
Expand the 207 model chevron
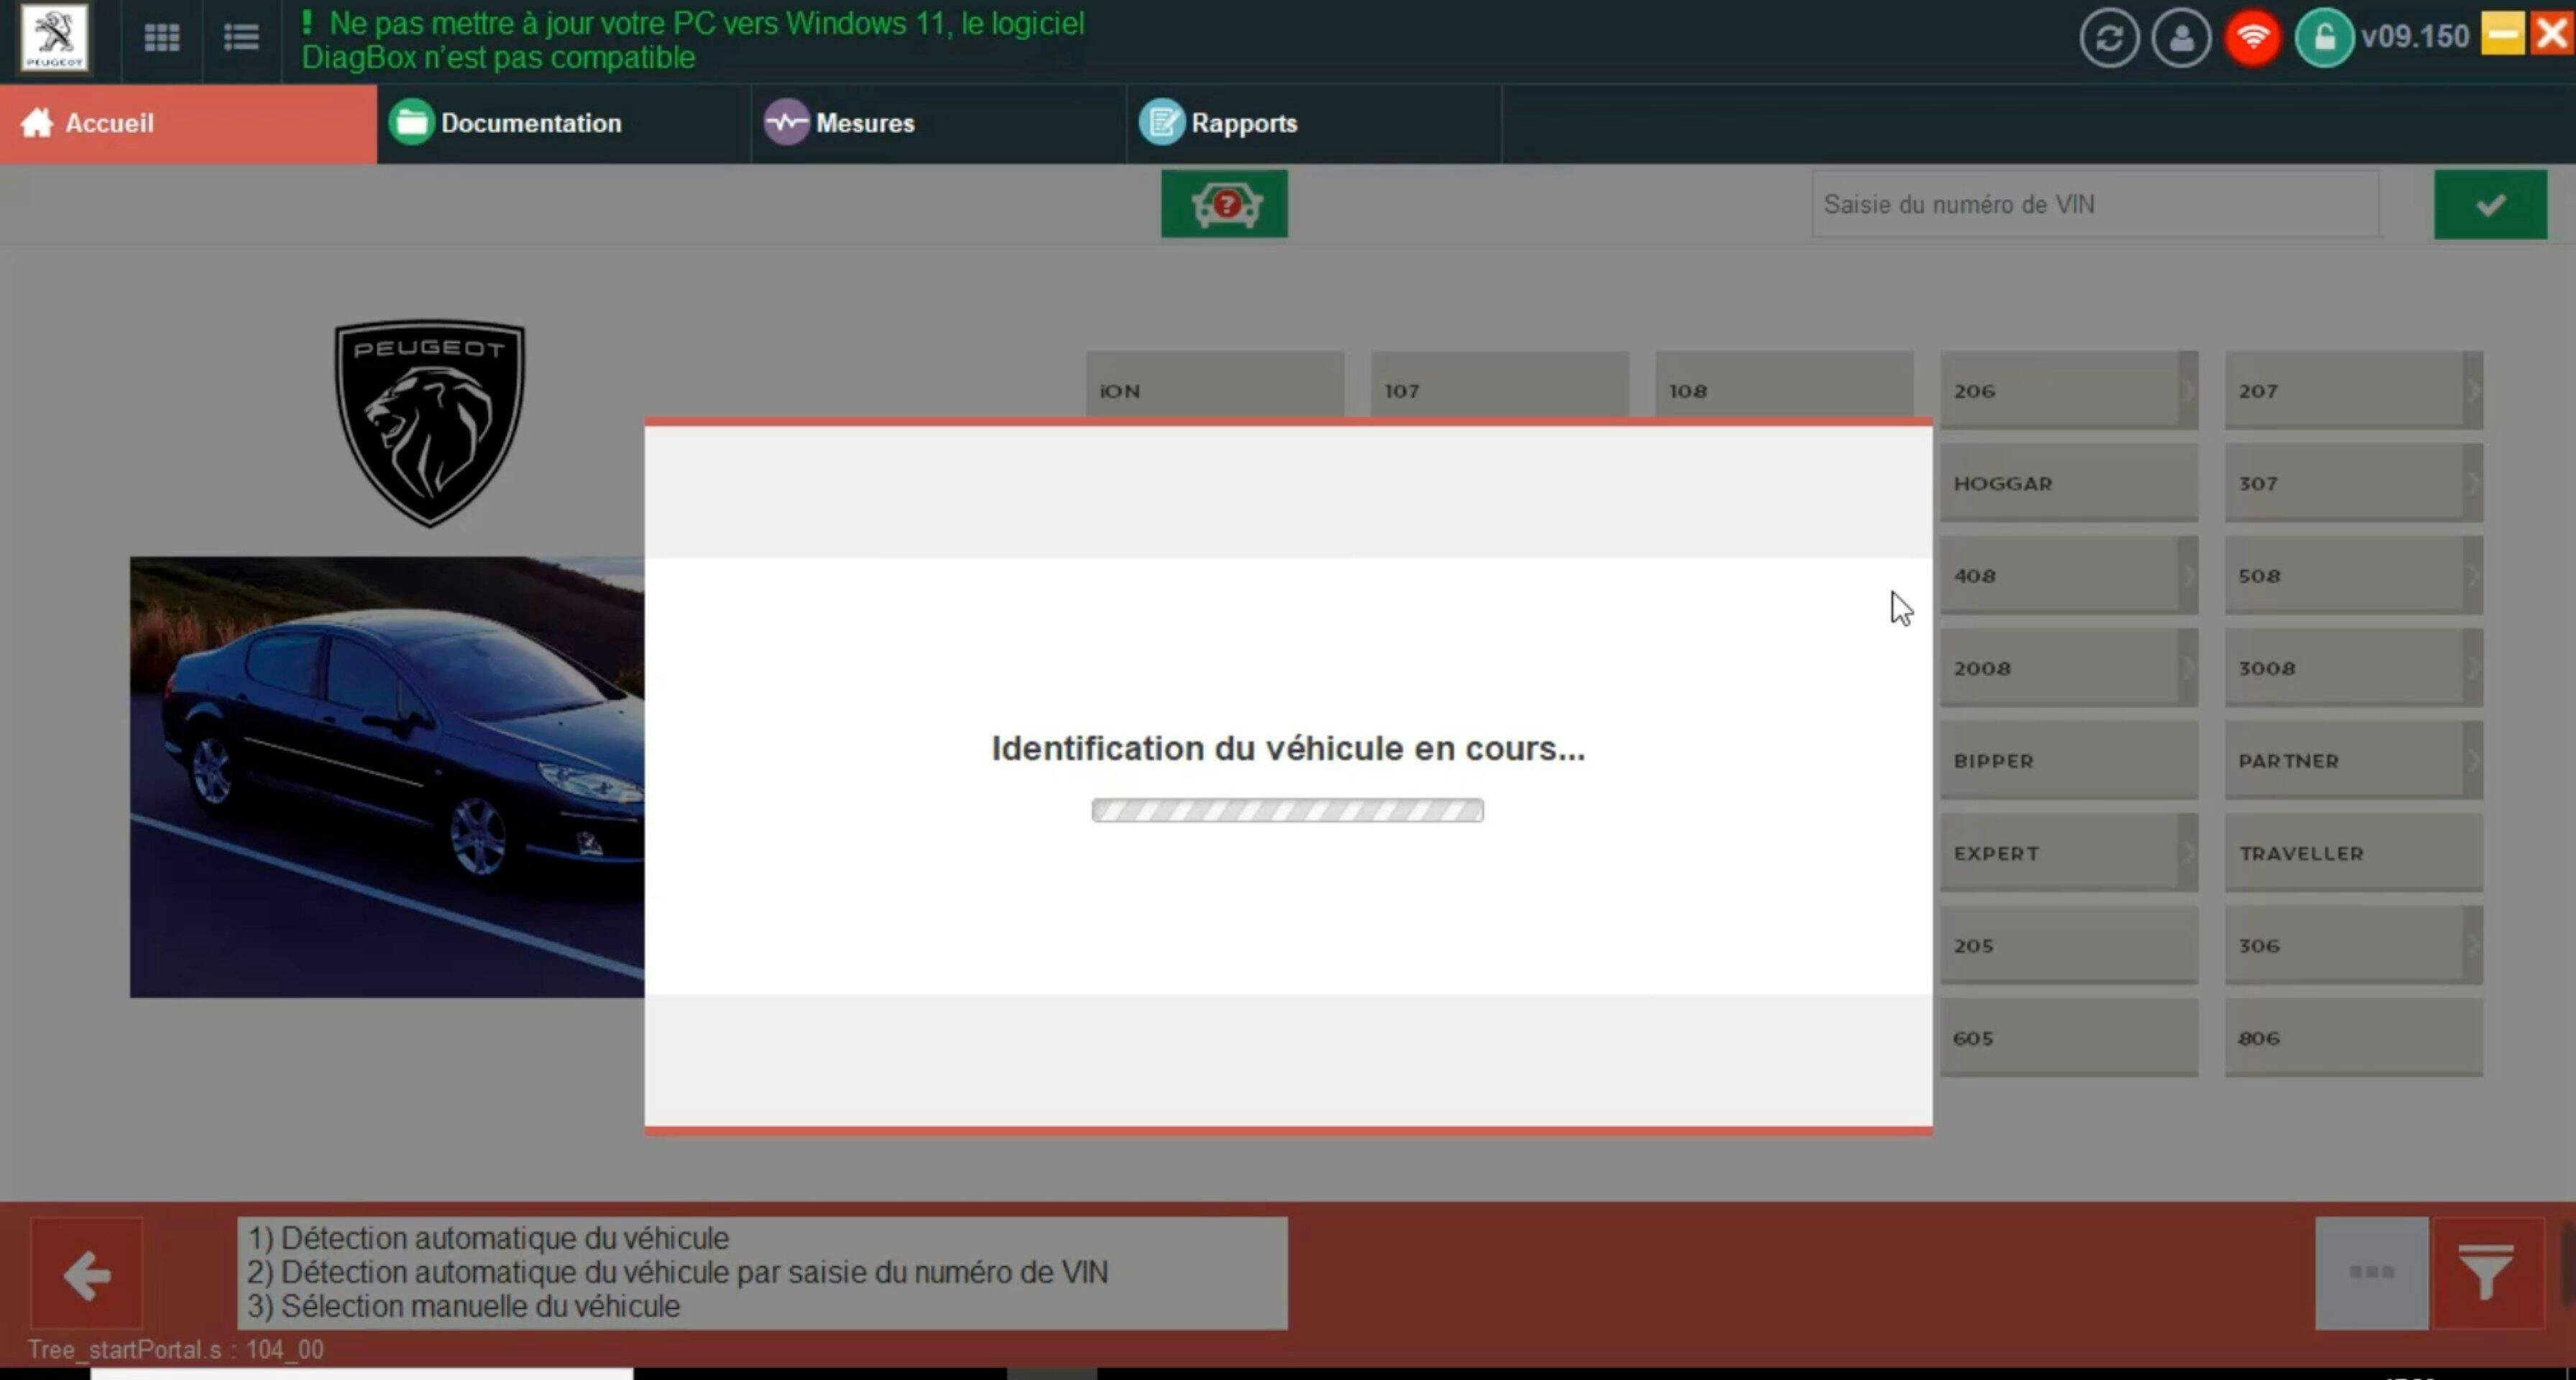[x=2472, y=390]
